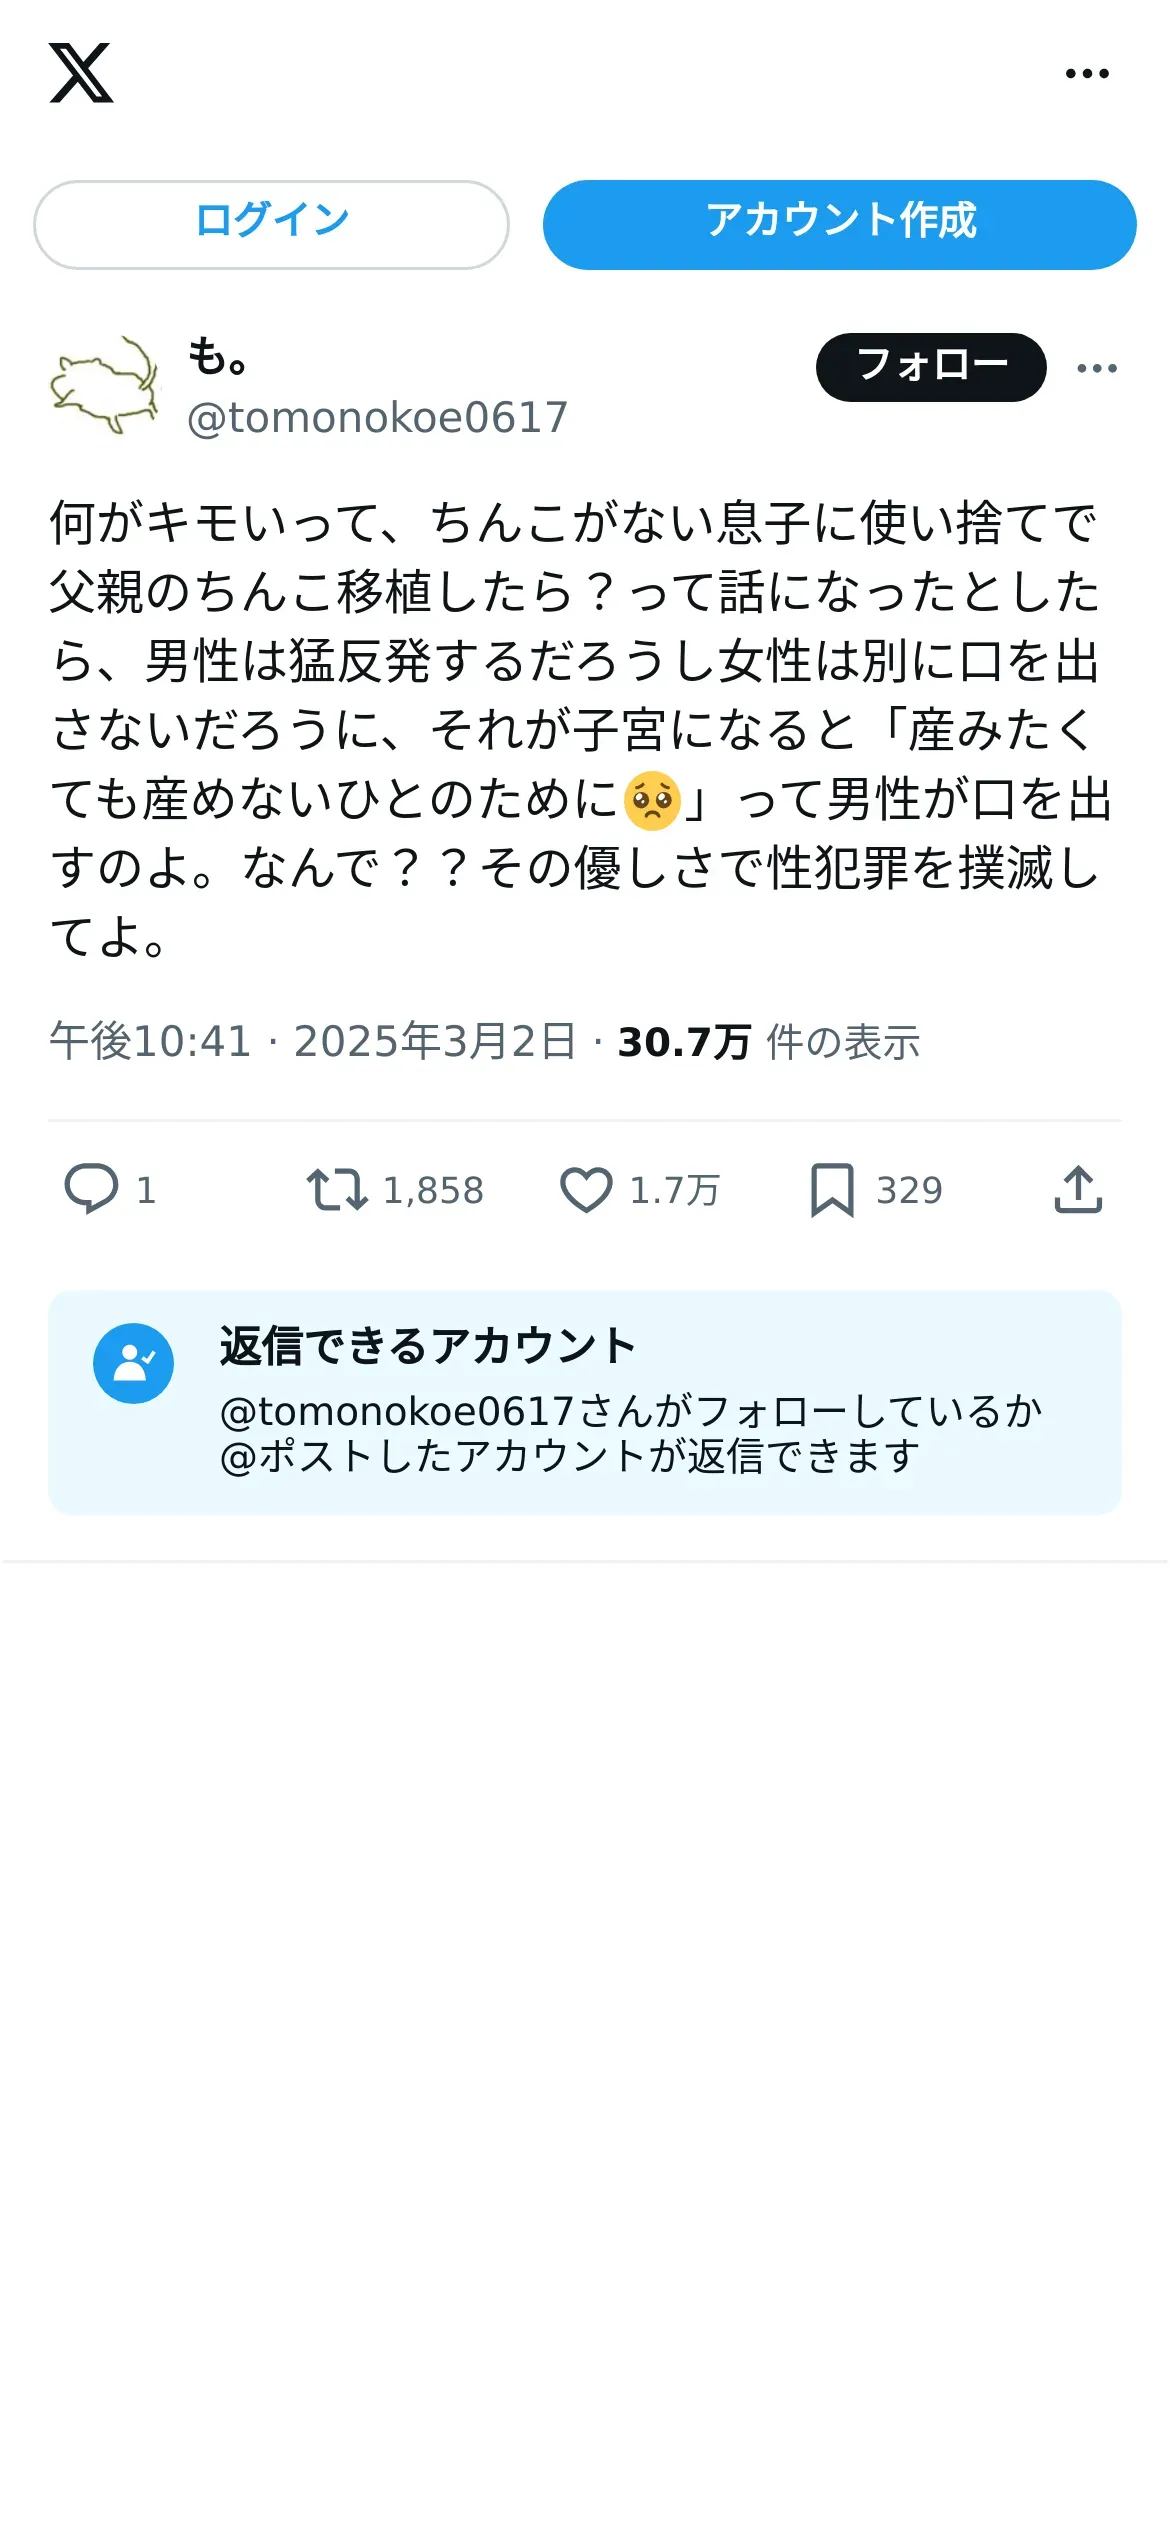Bookmark the post with bookmark icon
Image resolution: width=1170 pixels, height=2532 pixels.
[x=832, y=1190]
